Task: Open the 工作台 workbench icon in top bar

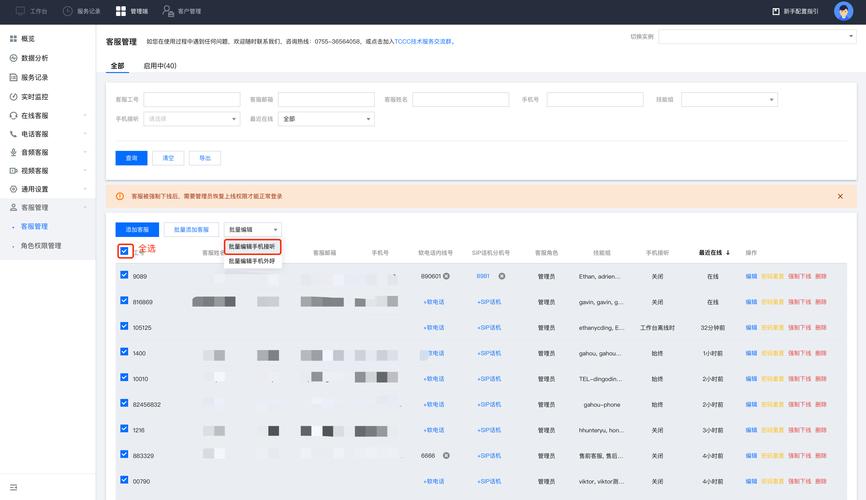Action: (20, 11)
